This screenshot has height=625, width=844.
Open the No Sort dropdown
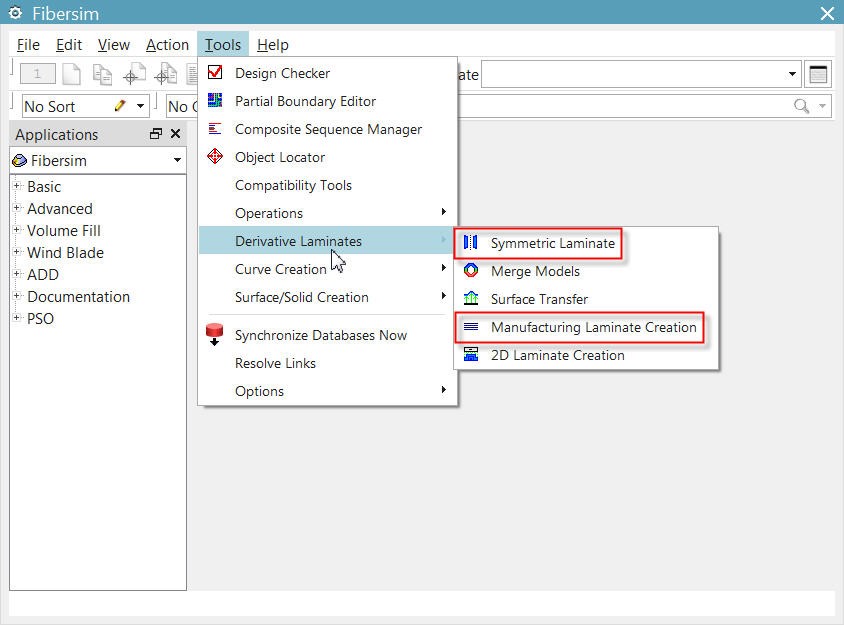pyautogui.click(x=141, y=106)
